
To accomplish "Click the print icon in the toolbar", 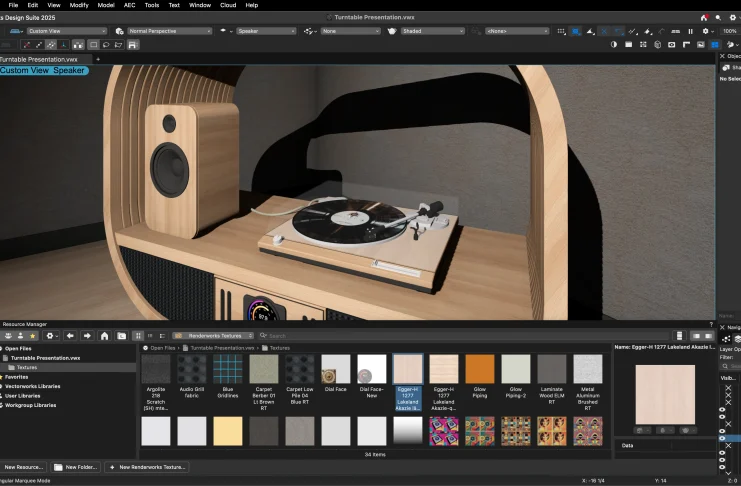I will 133,45.
